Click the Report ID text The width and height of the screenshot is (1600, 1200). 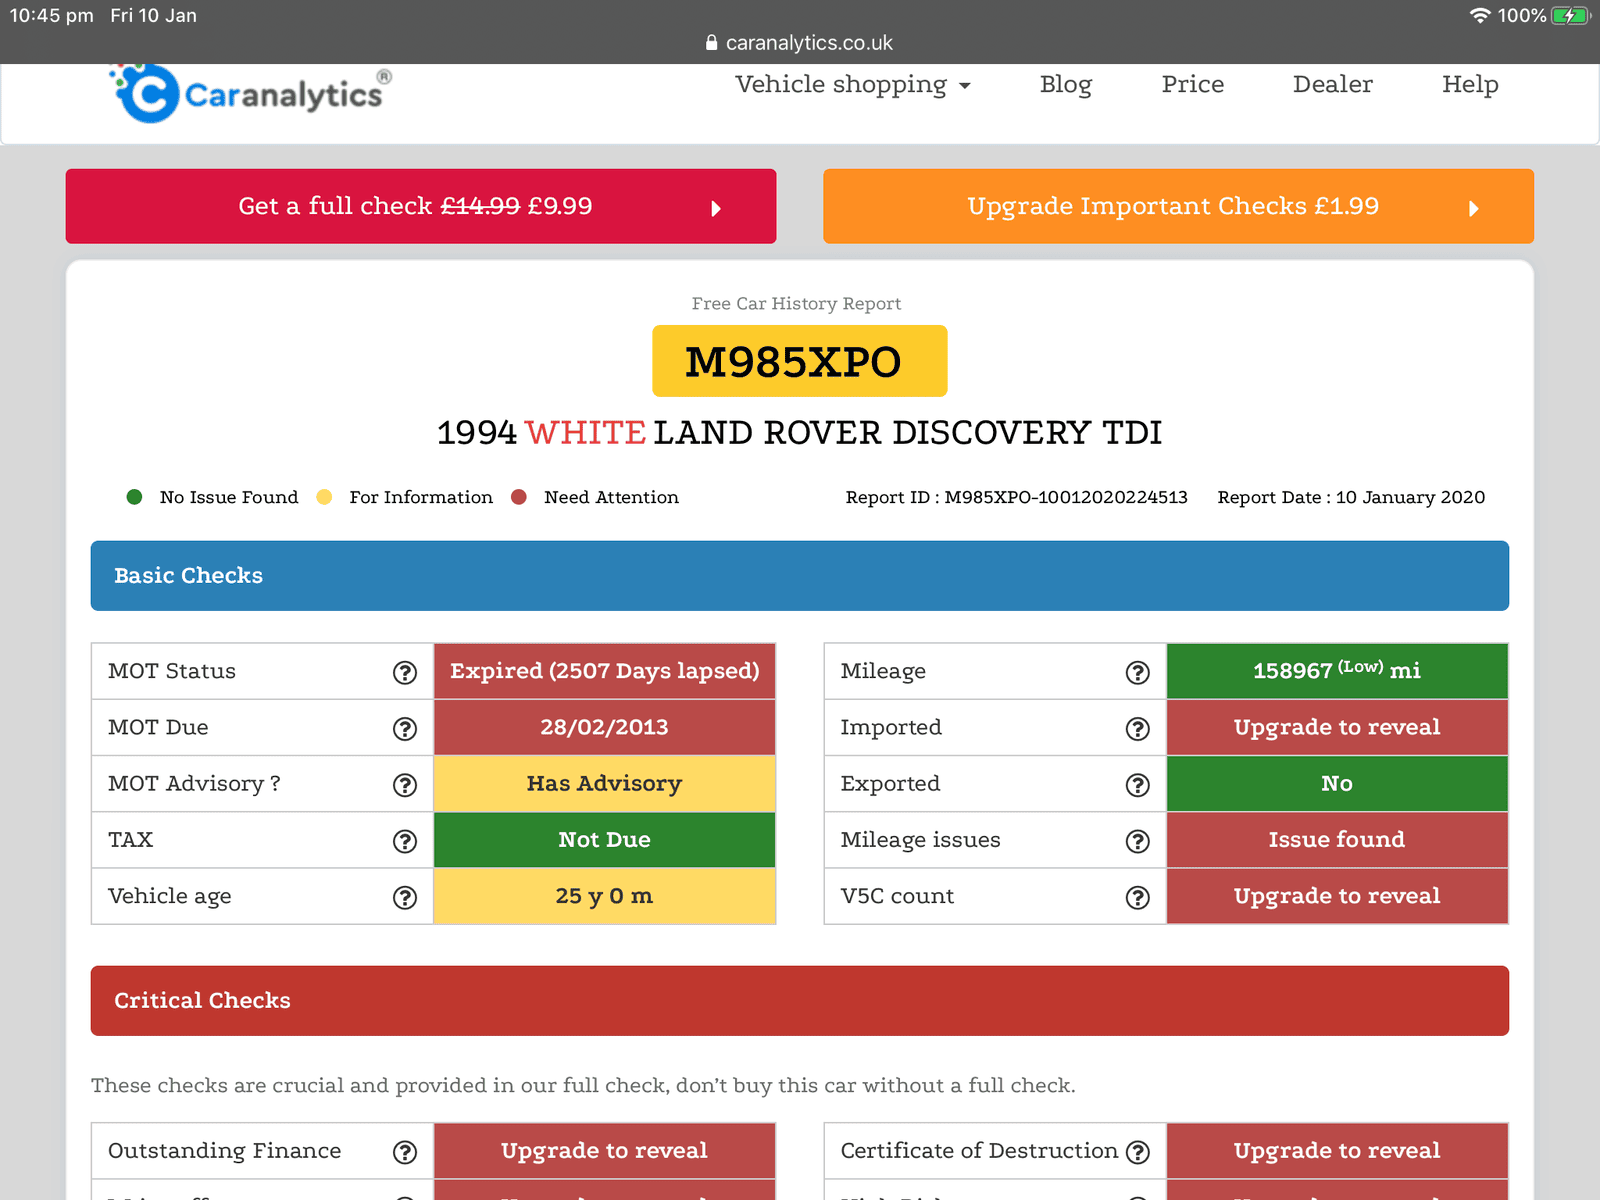(x=1017, y=497)
